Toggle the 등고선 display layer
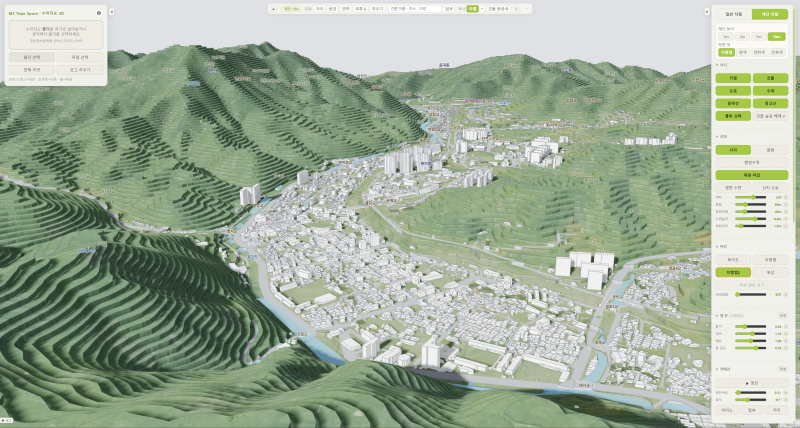Image resolution: width=800 pixels, height=428 pixels. pos(770,103)
